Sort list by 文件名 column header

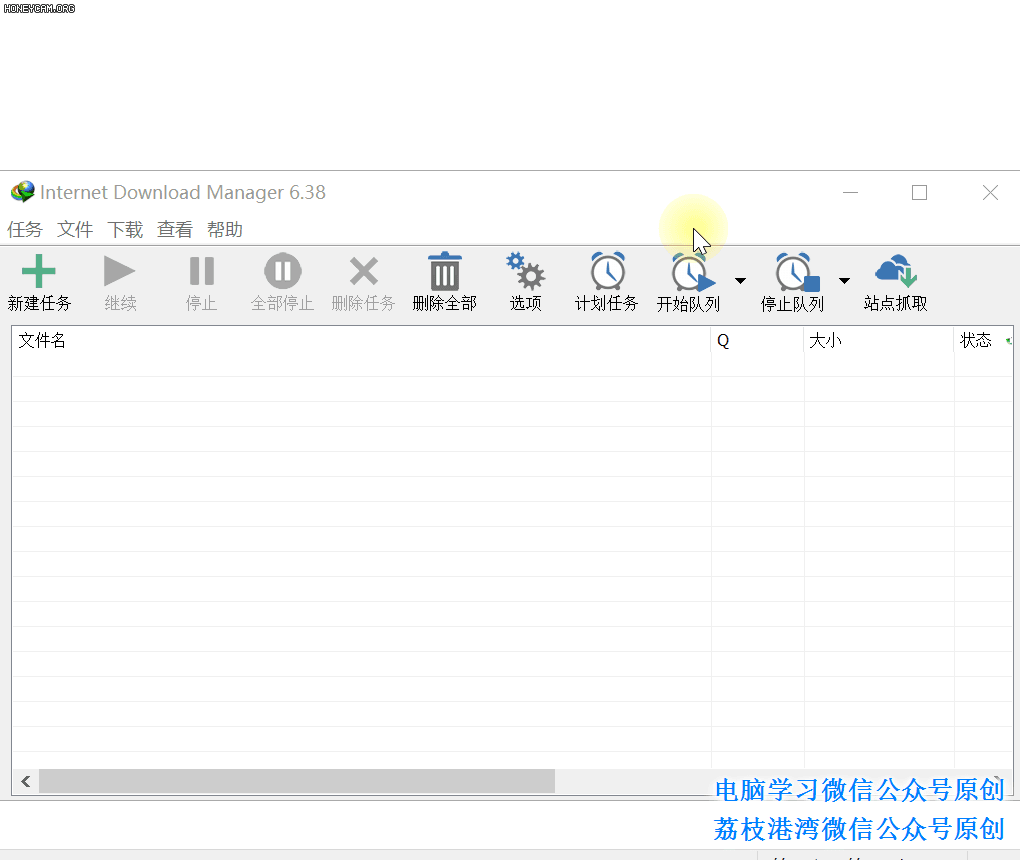pyautogui.click(x=360, y=341)
